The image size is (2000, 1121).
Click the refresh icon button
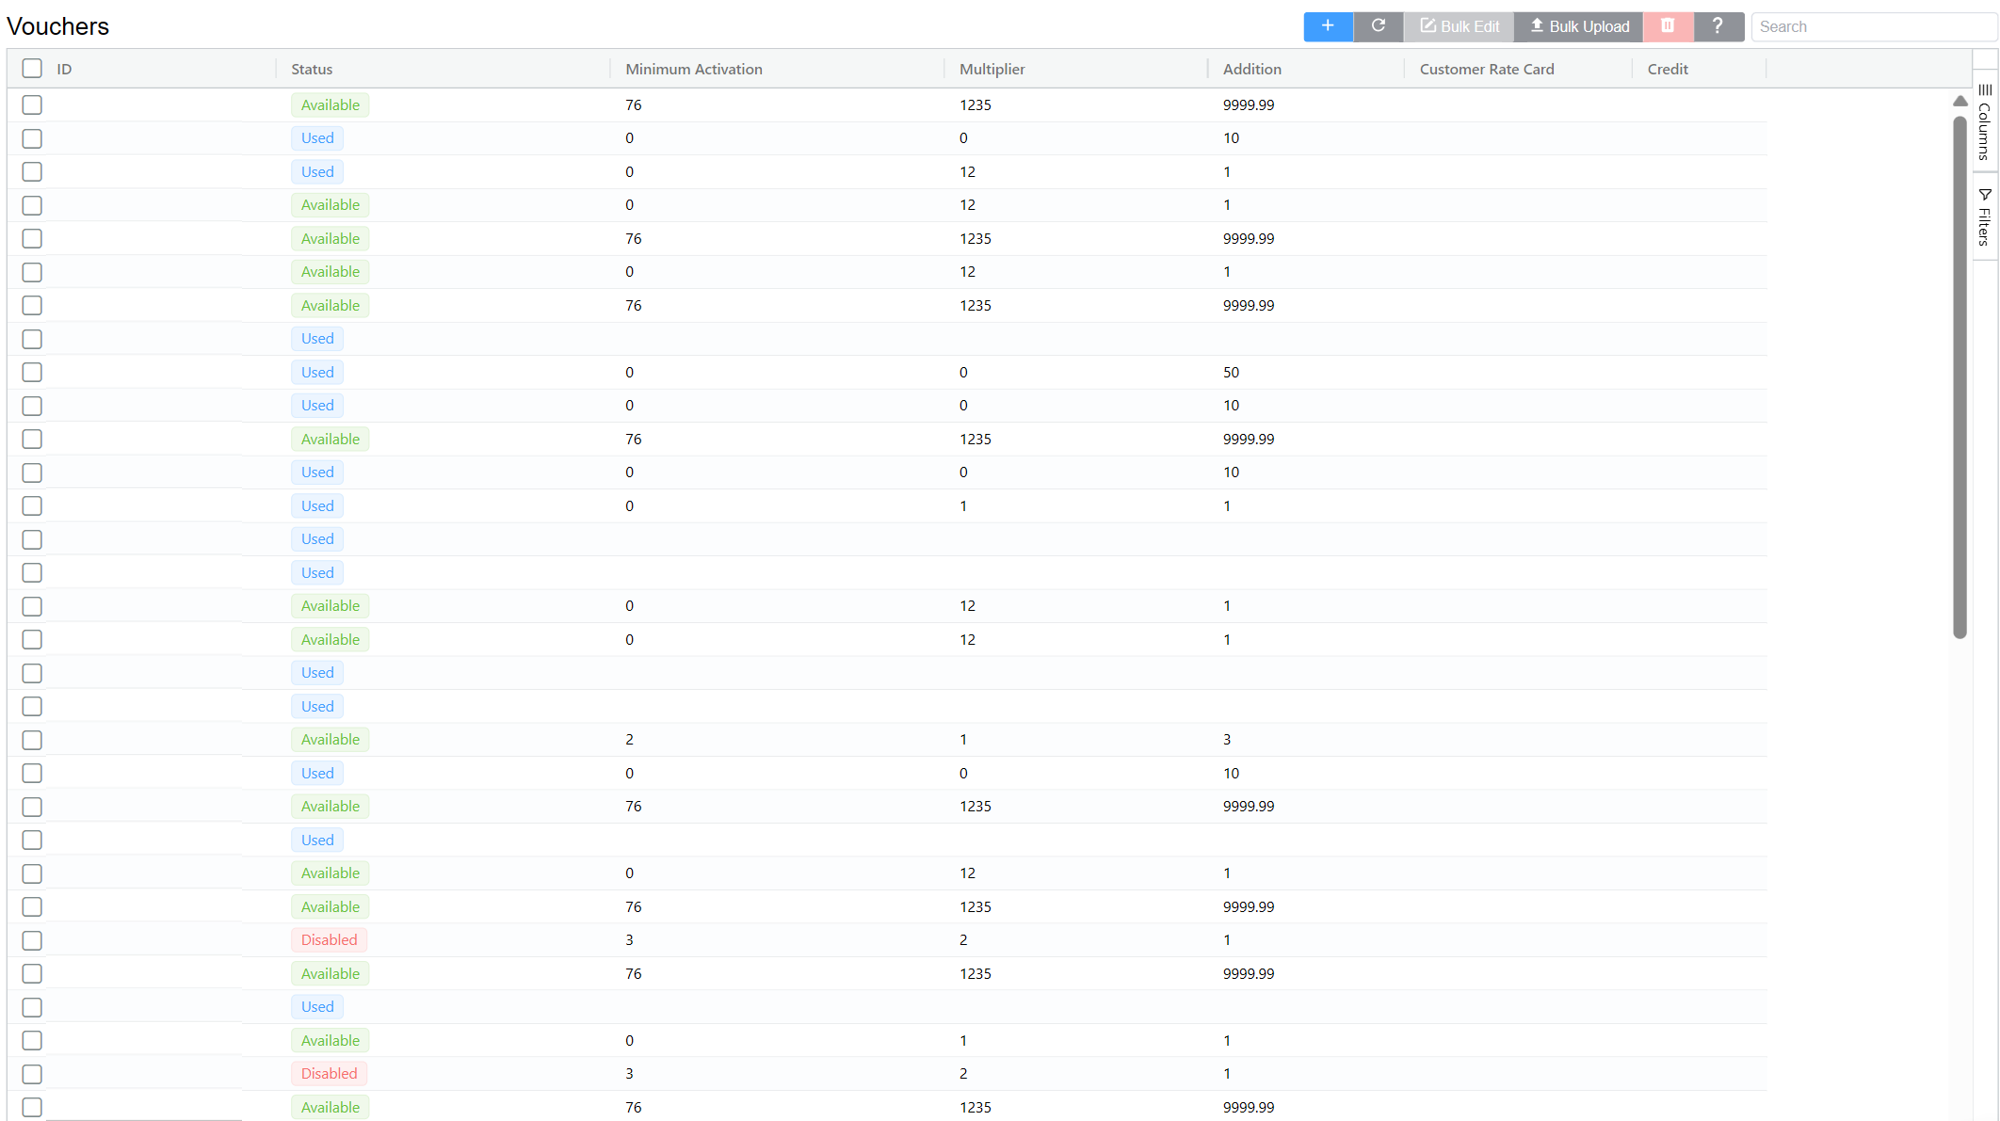(1378, 27)
